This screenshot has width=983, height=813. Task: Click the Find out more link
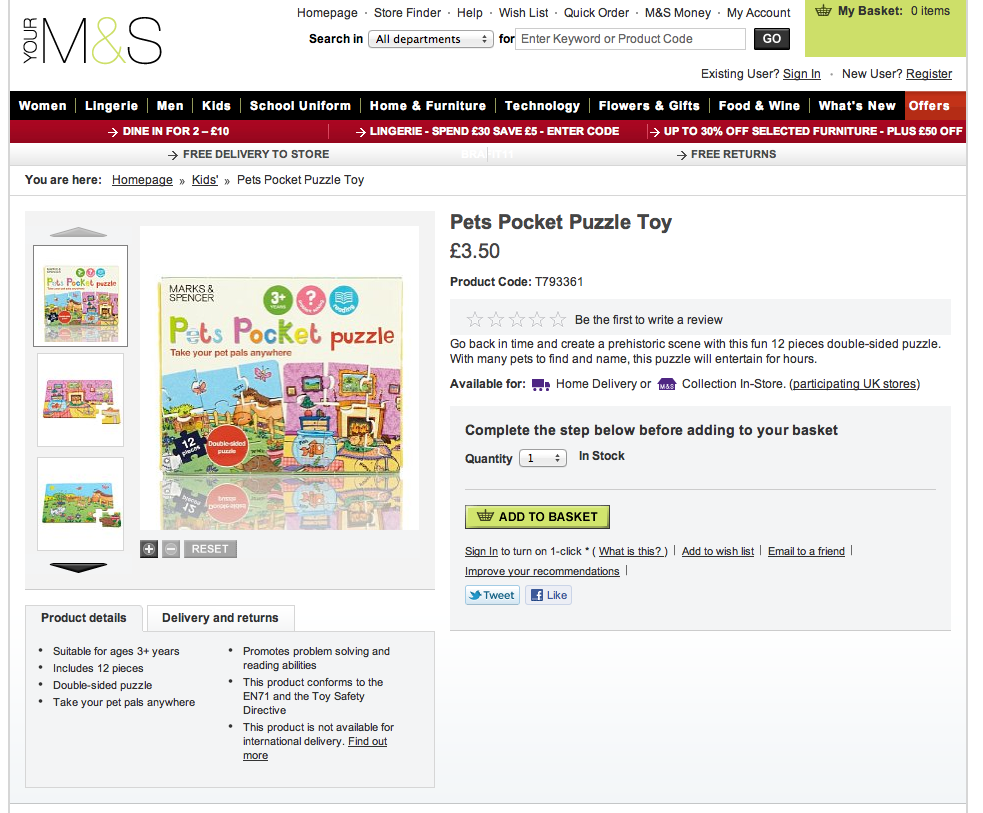(x=367, y=742)
